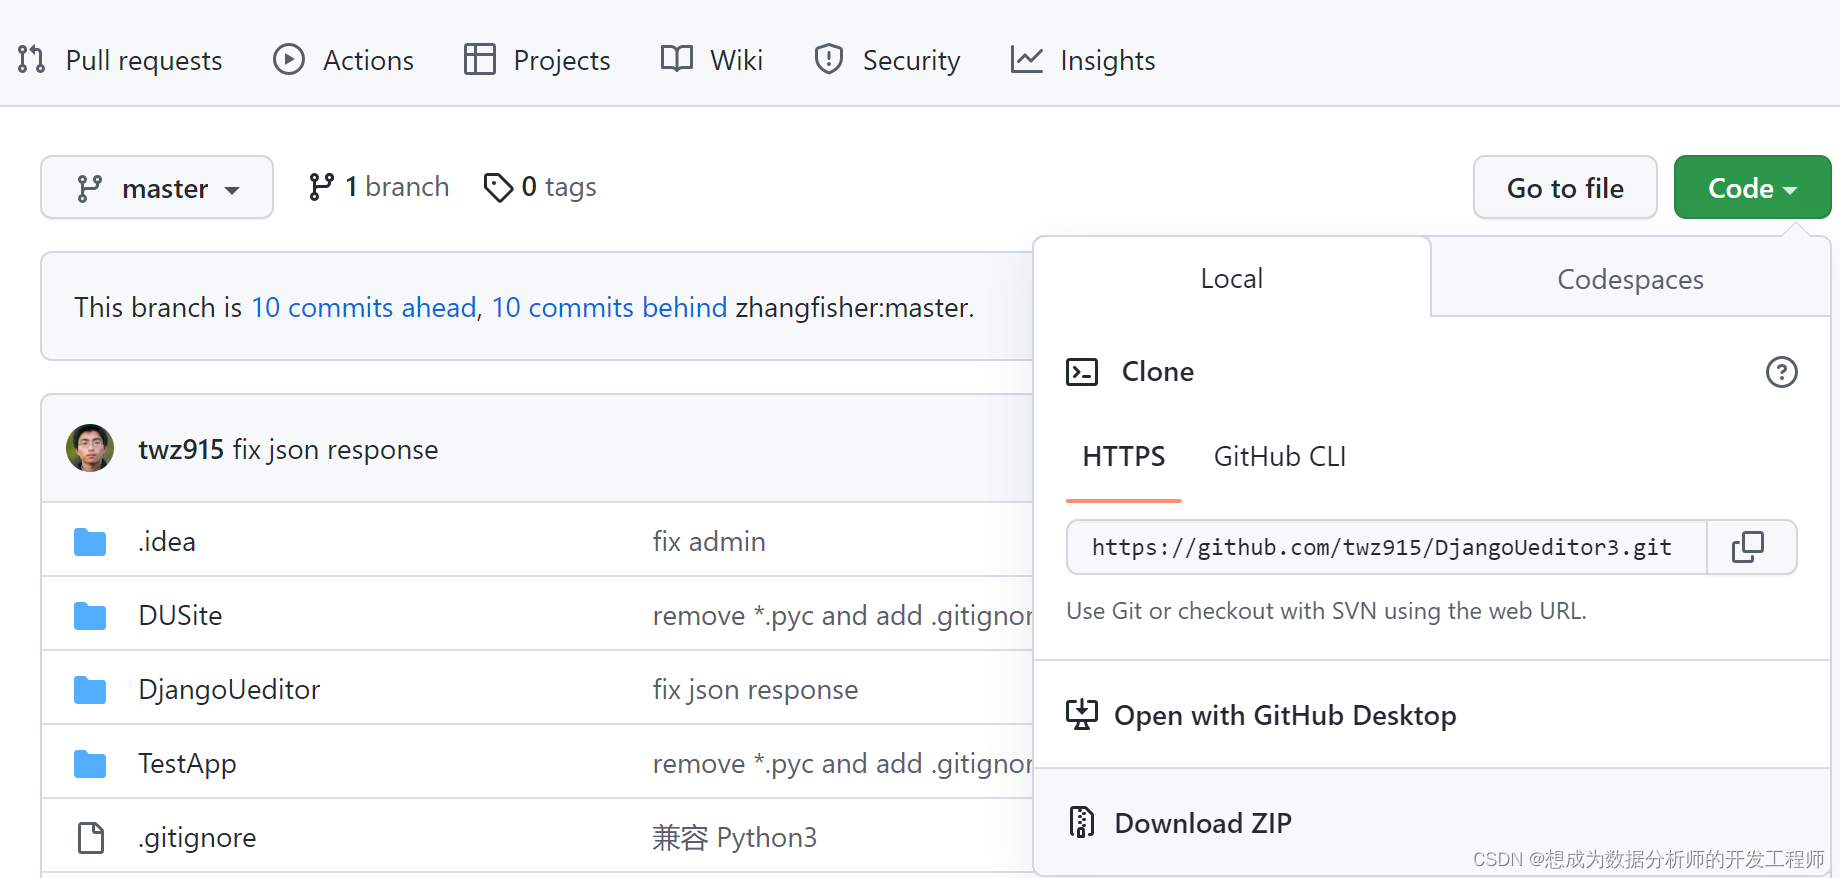1840x878 pixels.
Task: Click the Download ZIP file icon
Action: tap(1081, 822)
